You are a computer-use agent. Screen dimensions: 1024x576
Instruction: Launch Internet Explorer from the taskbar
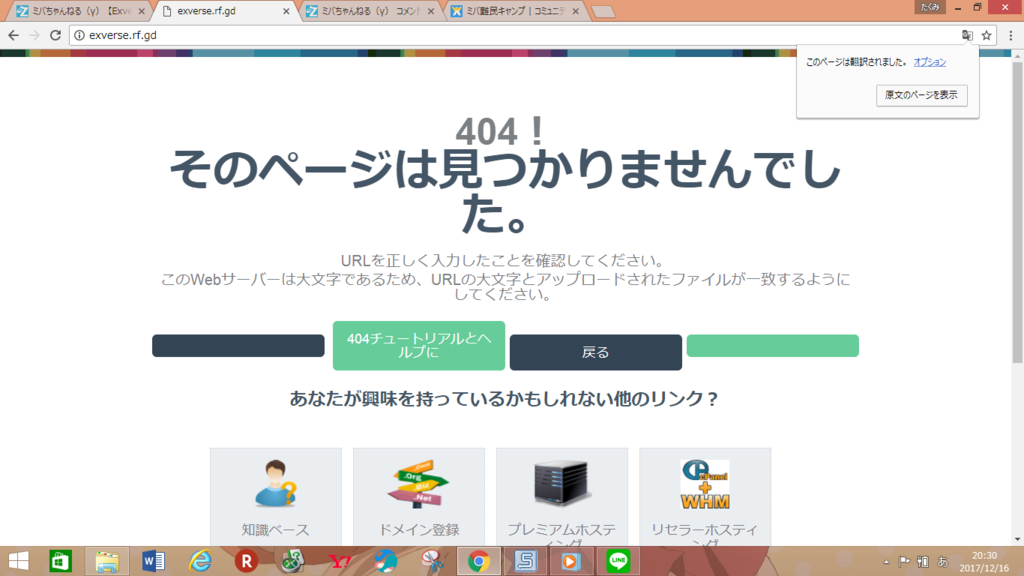(x=200, y=561)
